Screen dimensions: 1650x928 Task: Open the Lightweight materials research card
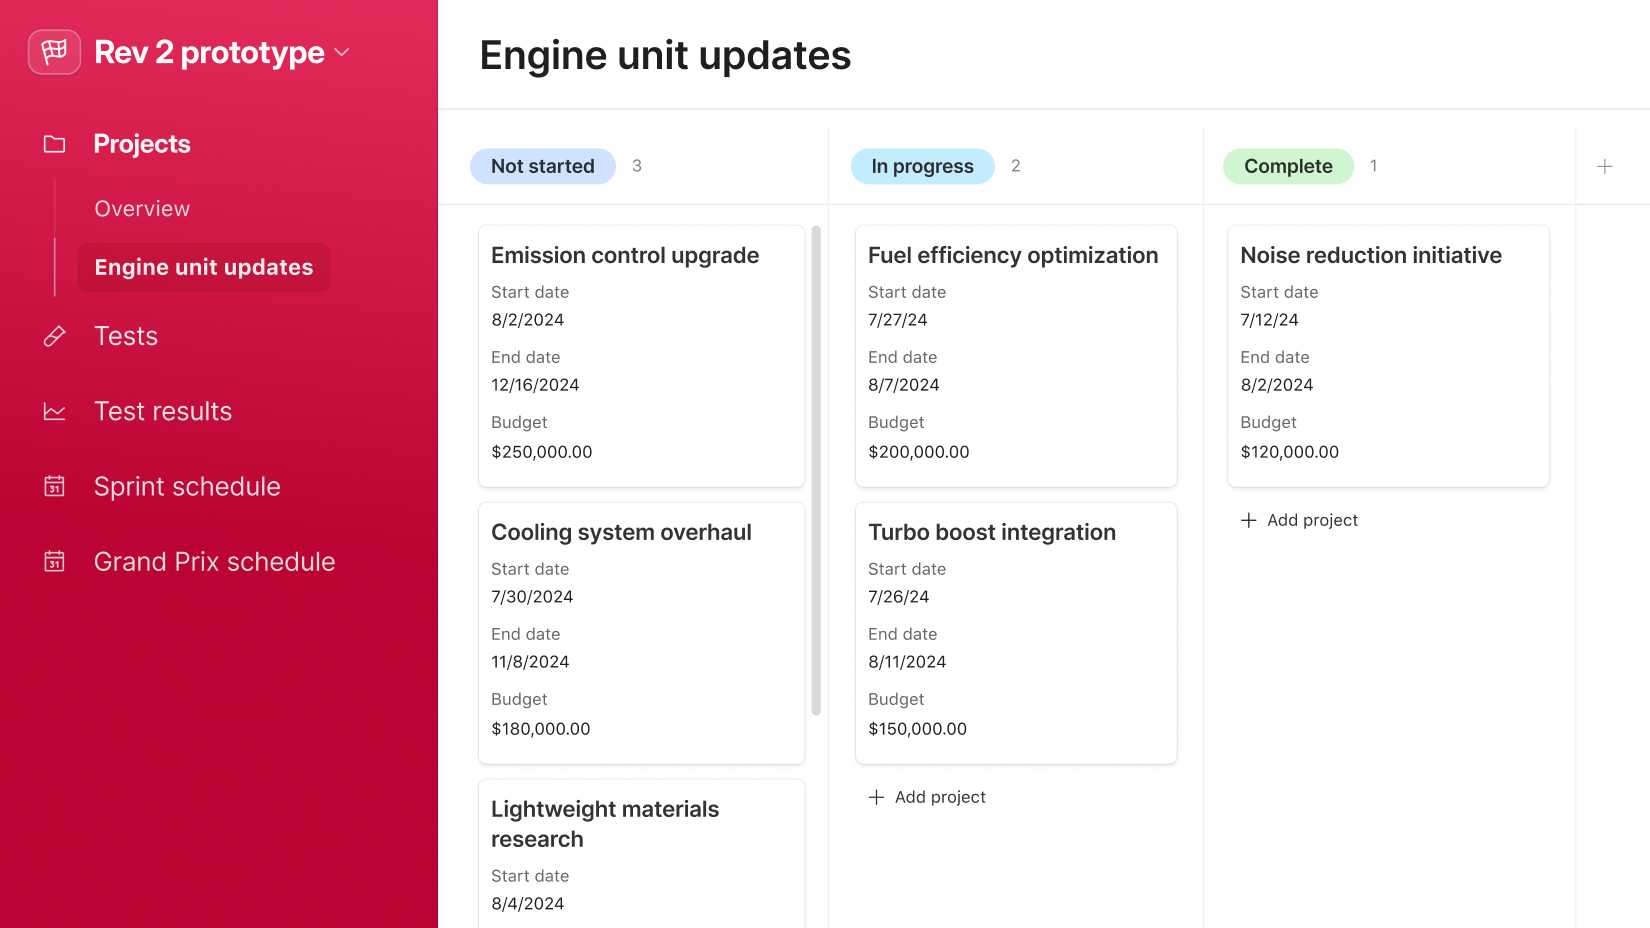[642, 854]
